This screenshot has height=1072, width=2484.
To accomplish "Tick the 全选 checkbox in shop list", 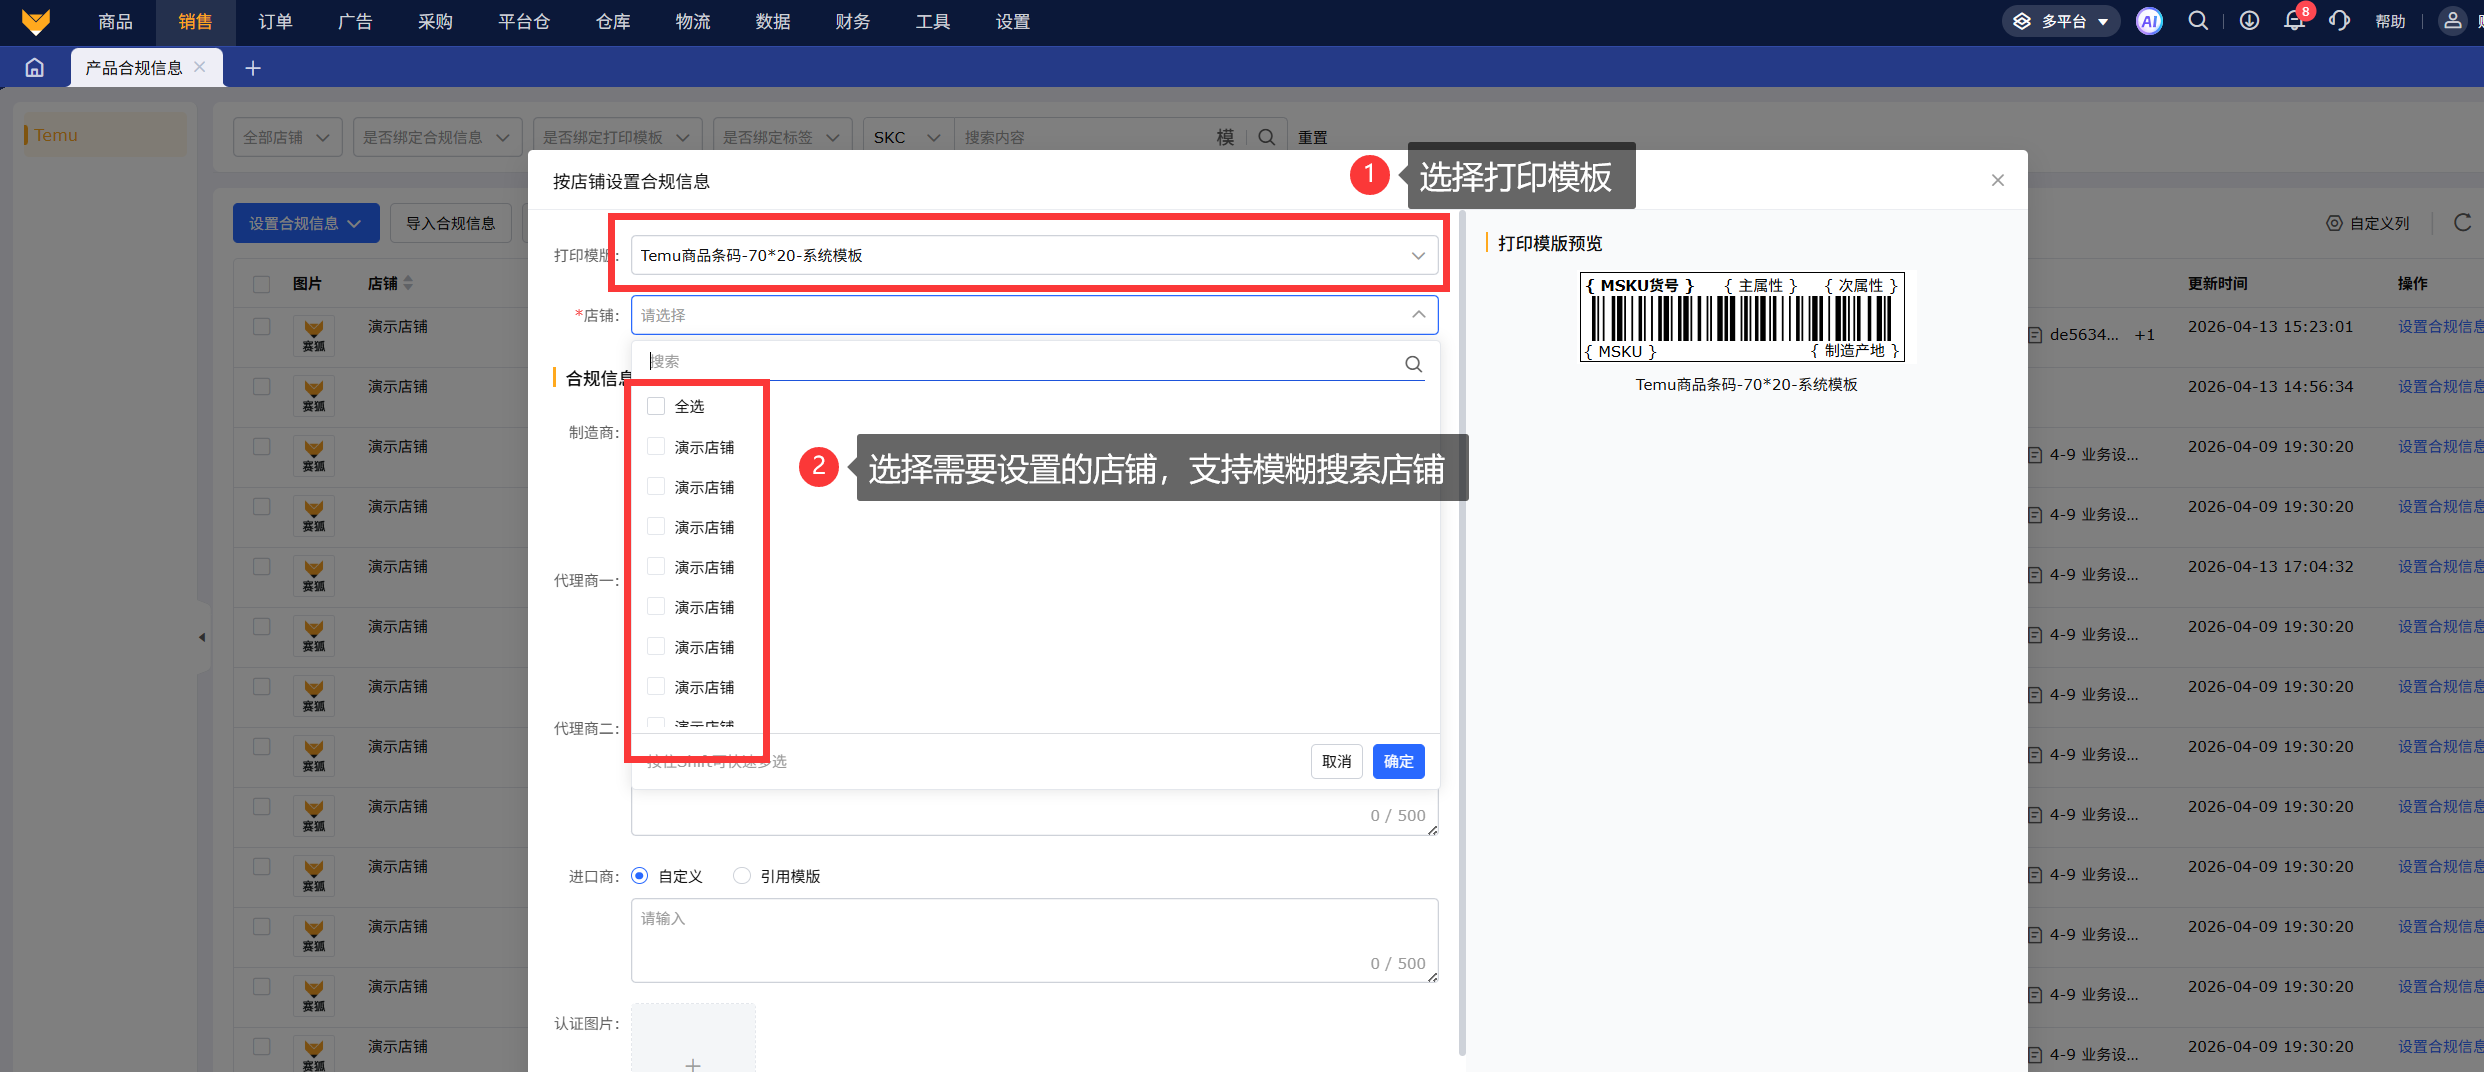I will [656, 406].
